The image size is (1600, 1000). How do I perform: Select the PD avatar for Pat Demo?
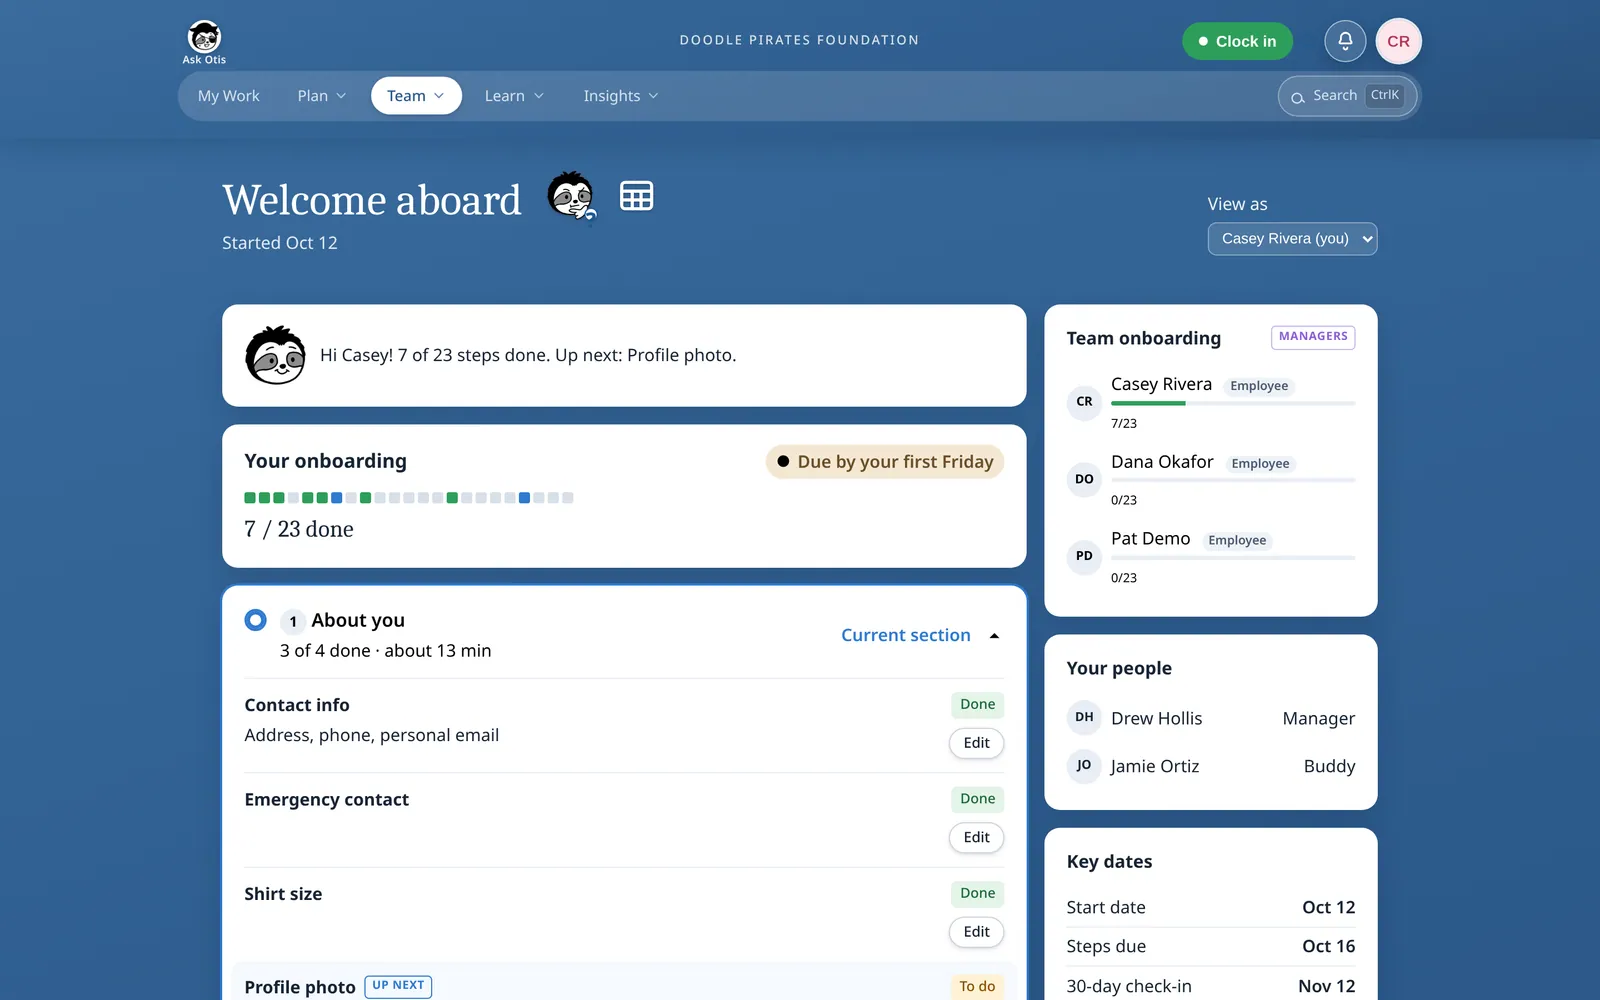[x=1084, y=556]
